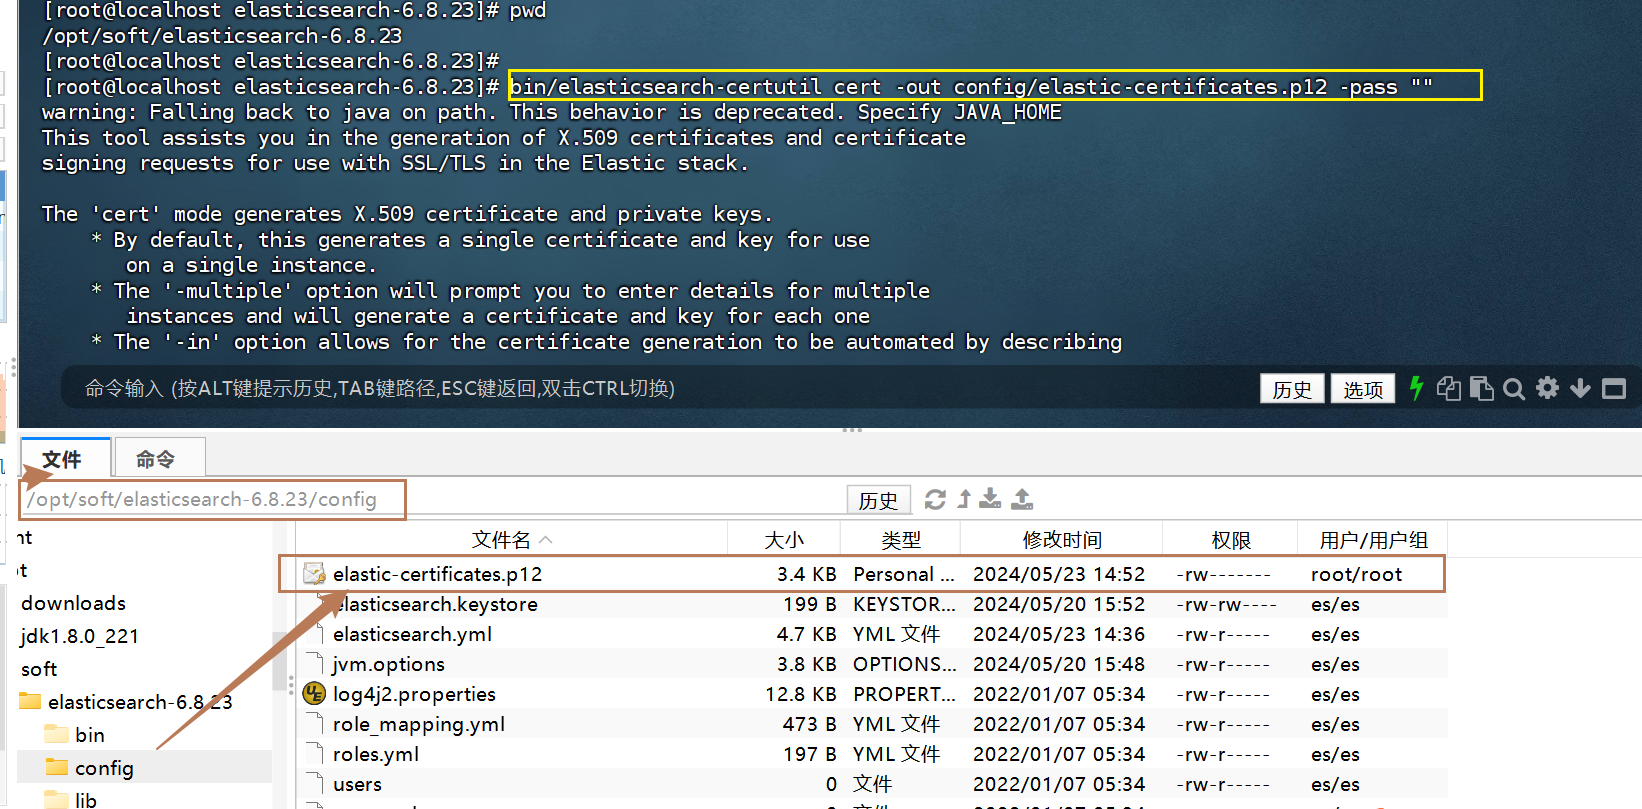
Task: Switch to the 文件 tab
Action: [x=65, y=458]
